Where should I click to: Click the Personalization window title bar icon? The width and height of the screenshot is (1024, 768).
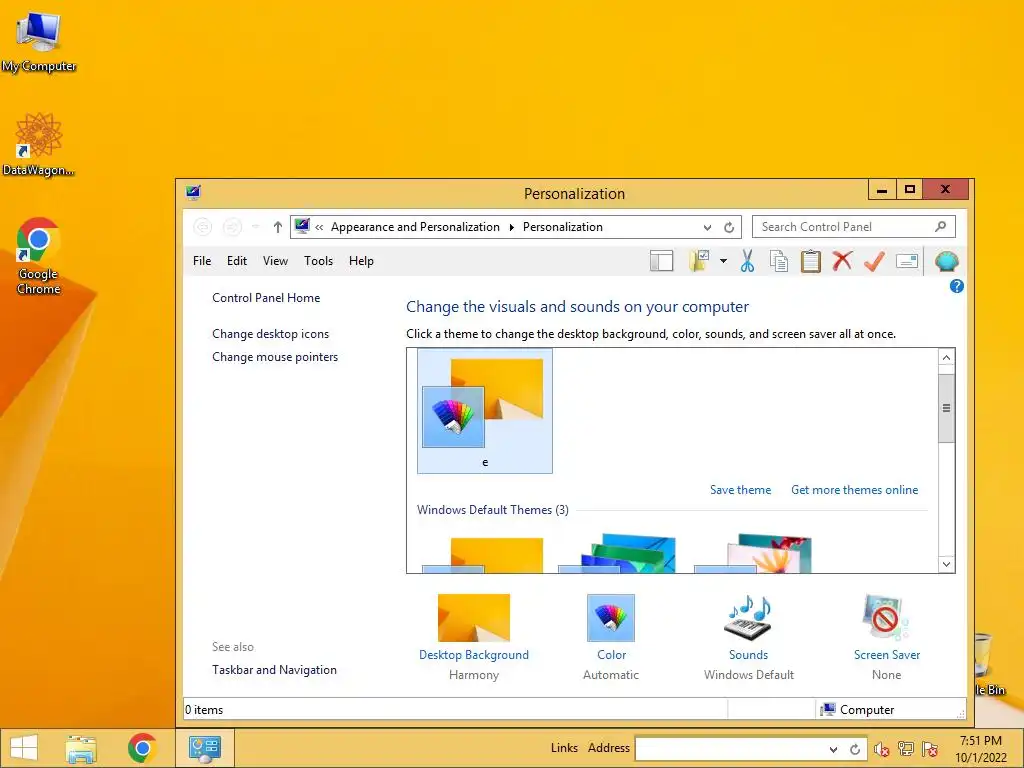pos(193,193)
